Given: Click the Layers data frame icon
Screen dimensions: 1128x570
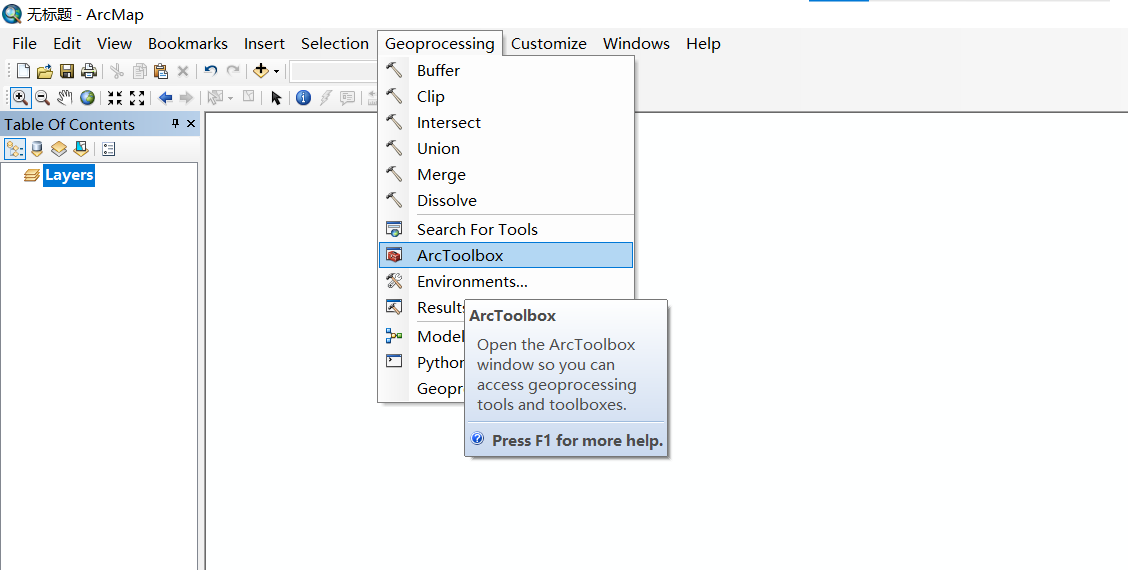Looking at the screenshot, I should (32, 175).
